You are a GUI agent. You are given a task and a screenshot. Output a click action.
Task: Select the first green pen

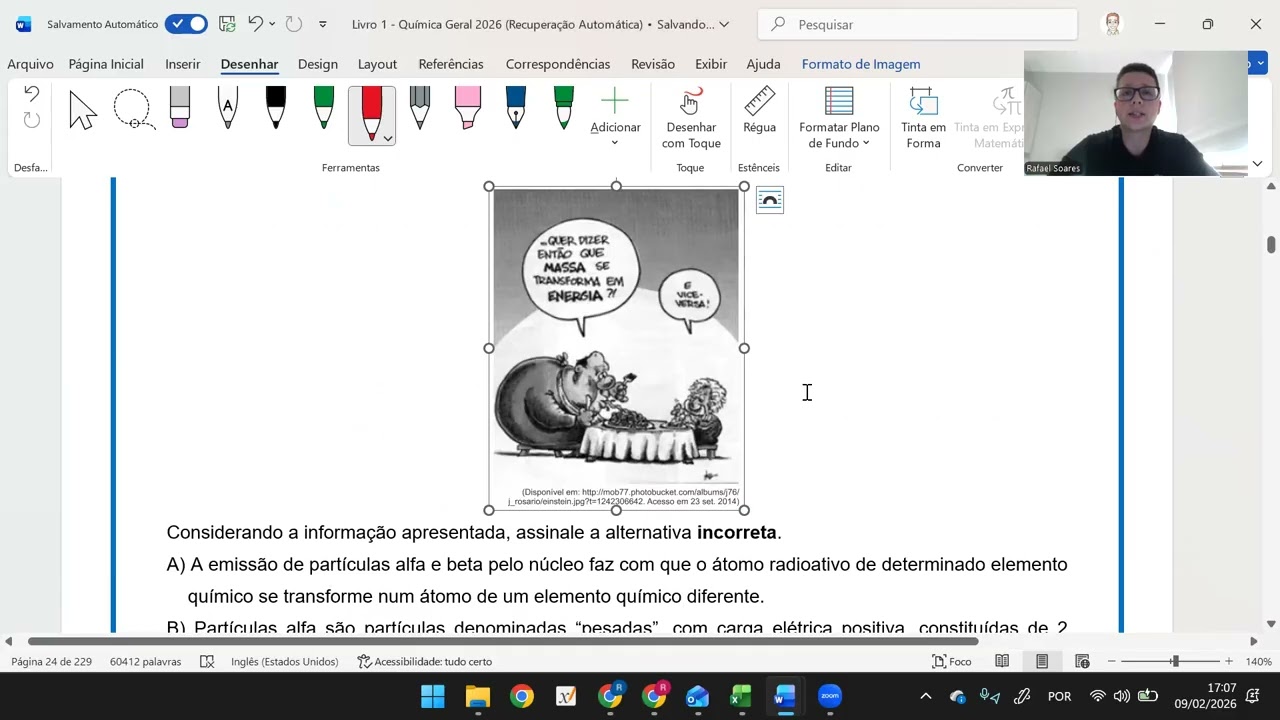(x=324, y=108)
